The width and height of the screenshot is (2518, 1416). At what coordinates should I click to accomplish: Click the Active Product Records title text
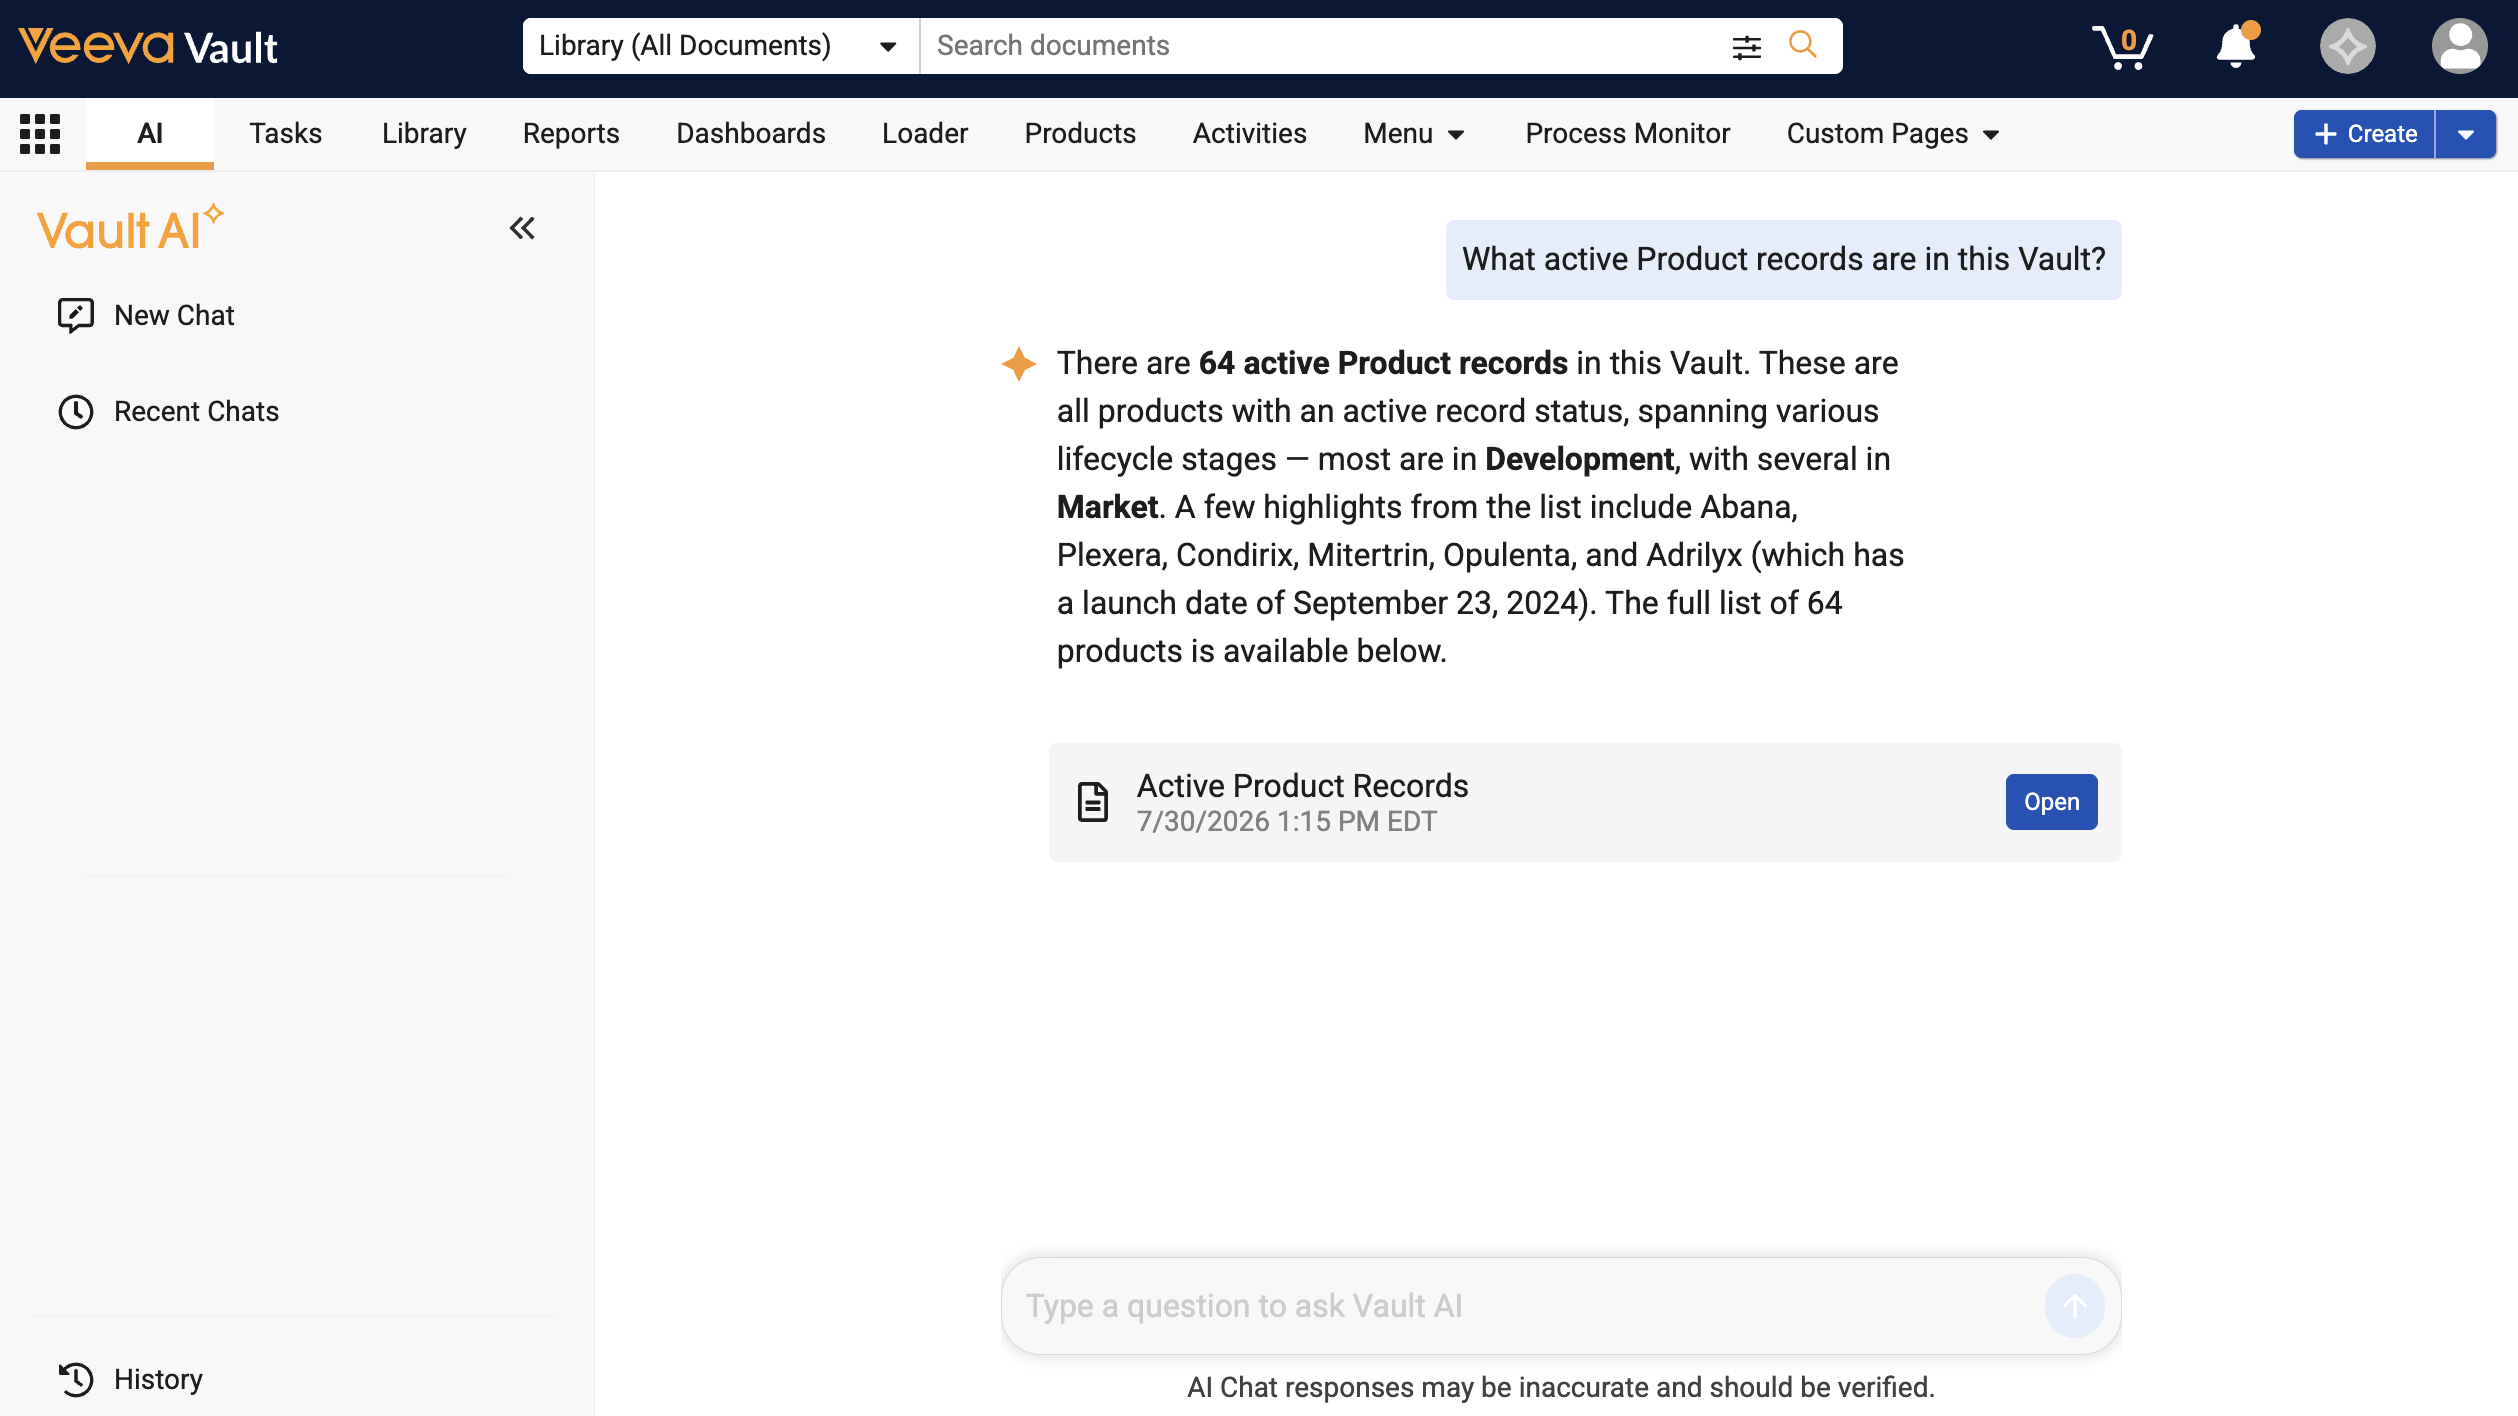pyautogui.click(x=1302, y=786)
